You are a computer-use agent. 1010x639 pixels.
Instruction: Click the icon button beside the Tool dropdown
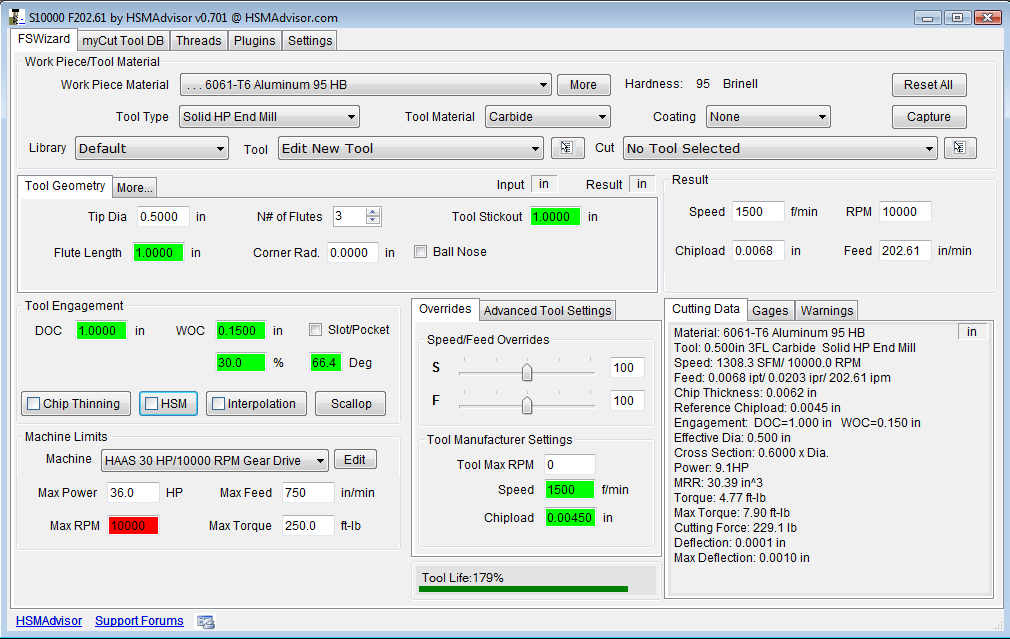click(567, 148)
